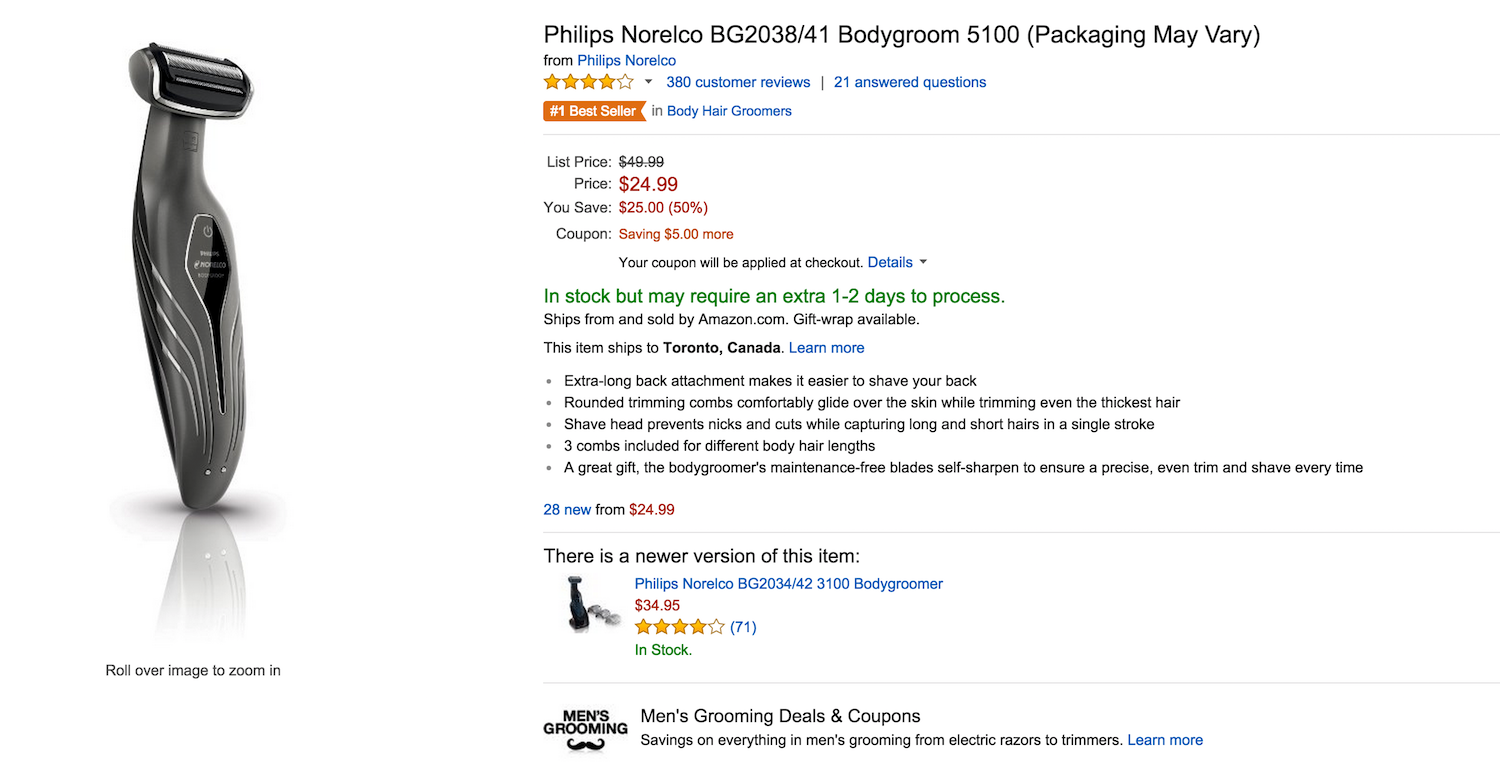This screenshot has height=769, width=1500.
Task: Click the product star rating icons
Action: coord(588,82)
